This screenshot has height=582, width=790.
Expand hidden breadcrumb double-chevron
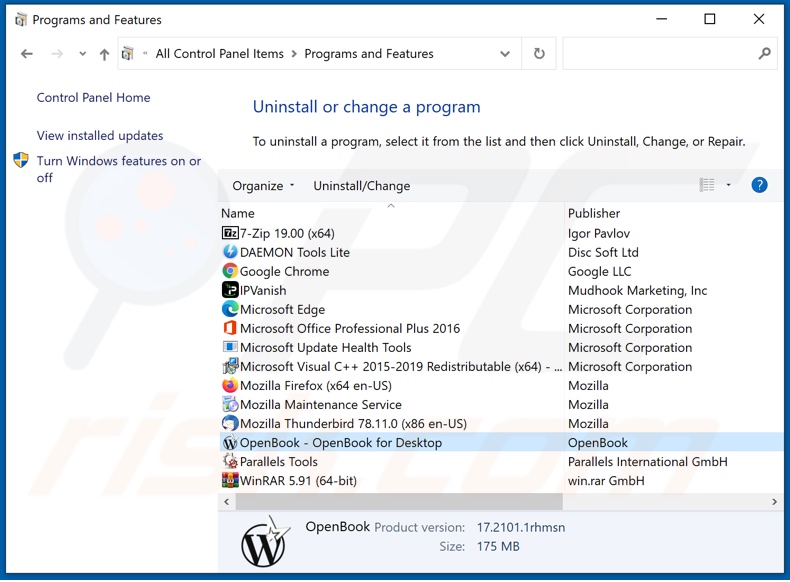point(145,53)
